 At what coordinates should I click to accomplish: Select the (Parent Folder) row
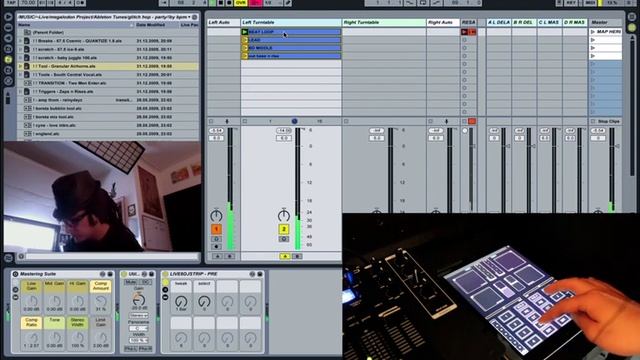pyautogui.click(x=108, y=32)
